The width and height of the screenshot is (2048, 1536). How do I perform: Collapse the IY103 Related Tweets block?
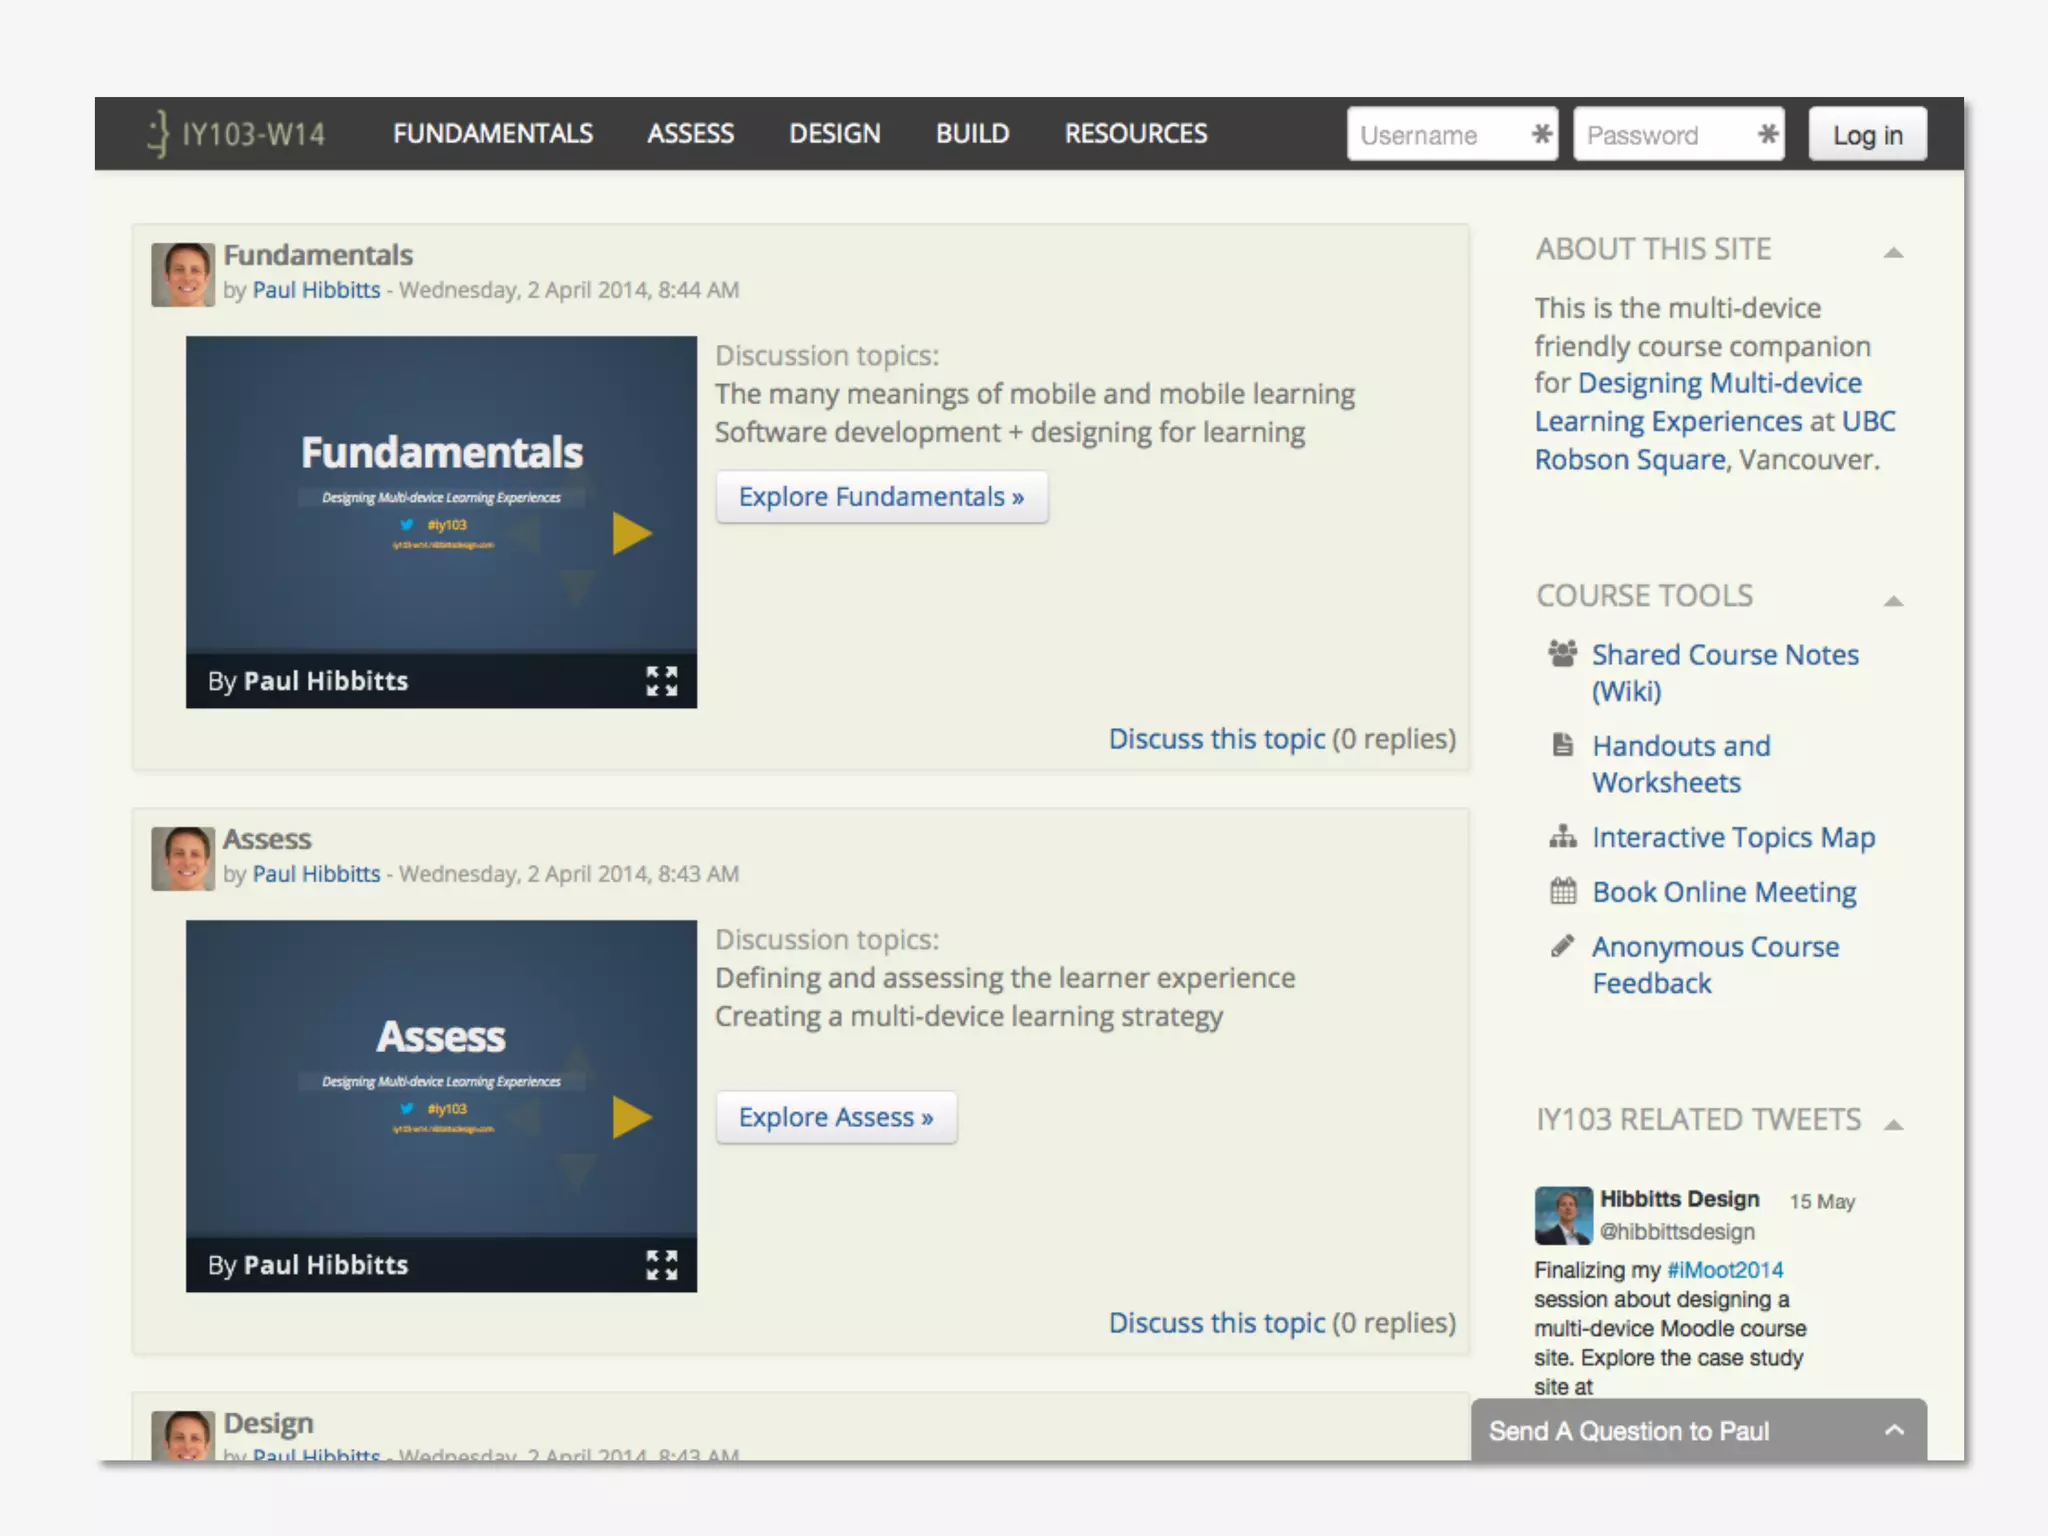[x=1893, y=1125]
